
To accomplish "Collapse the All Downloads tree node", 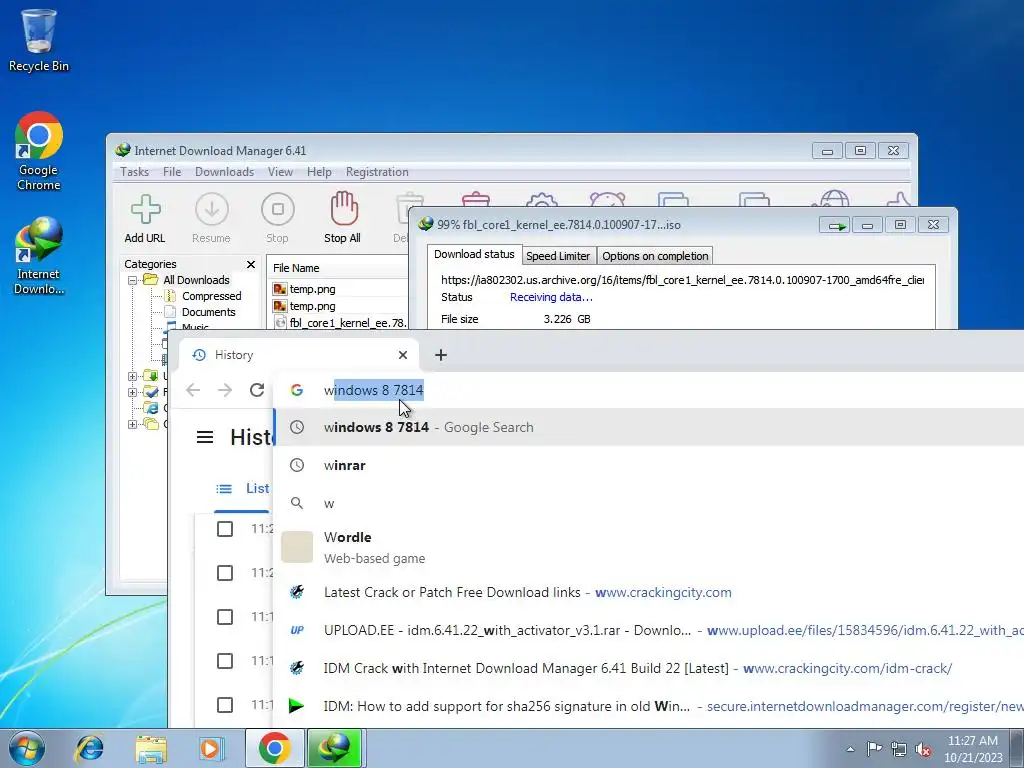I will pyautogui.click(x=133, y=280).
